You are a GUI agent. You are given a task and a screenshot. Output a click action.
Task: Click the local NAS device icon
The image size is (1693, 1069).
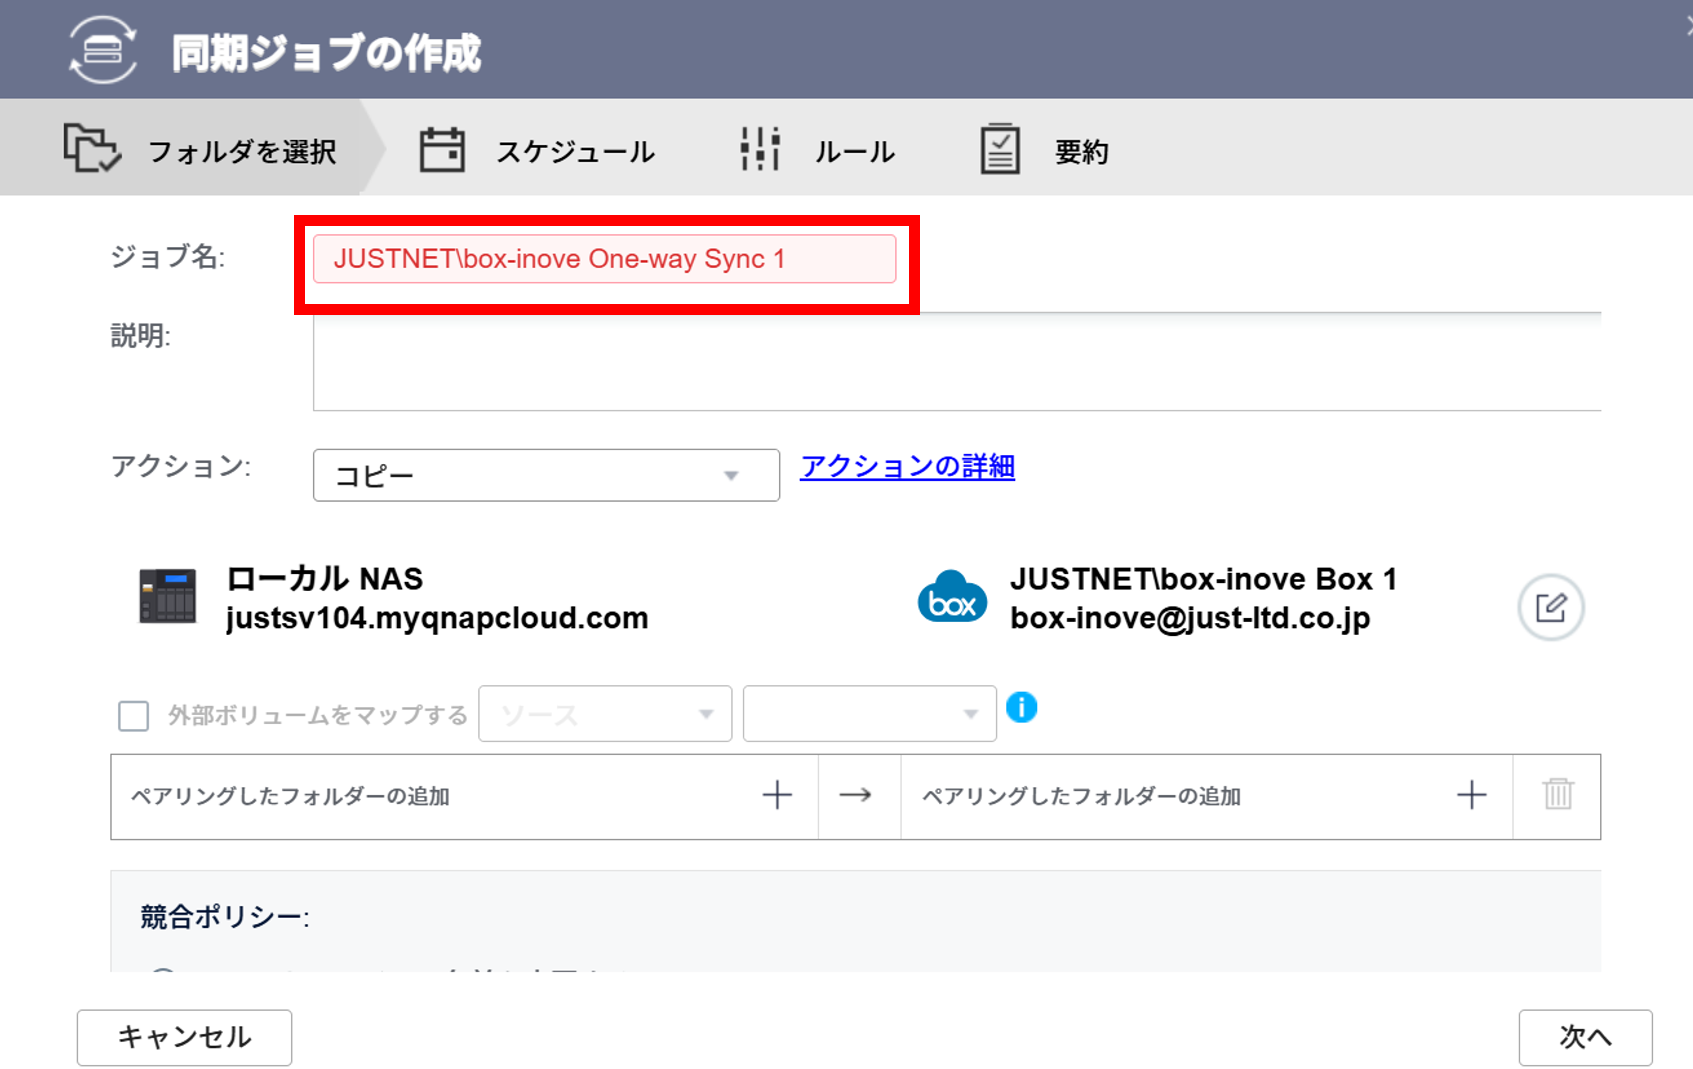tap(168, 596)
